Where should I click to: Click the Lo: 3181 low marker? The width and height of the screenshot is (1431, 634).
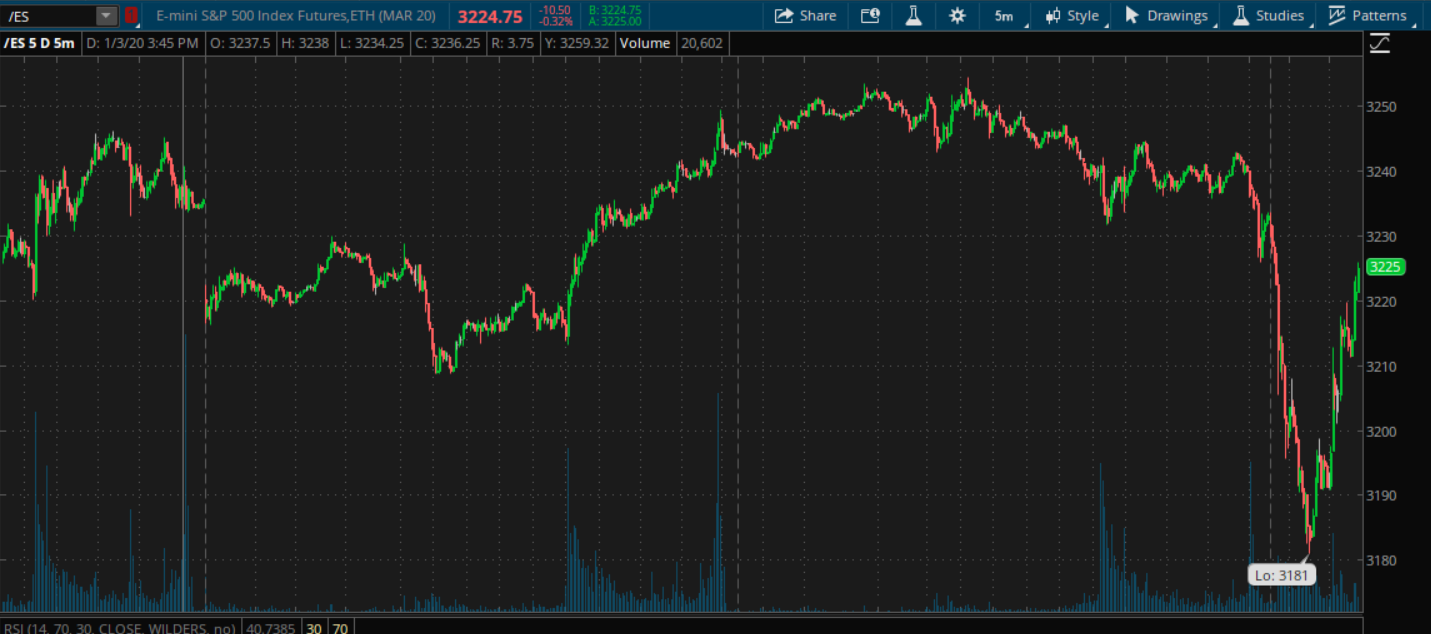point(1281,575)
